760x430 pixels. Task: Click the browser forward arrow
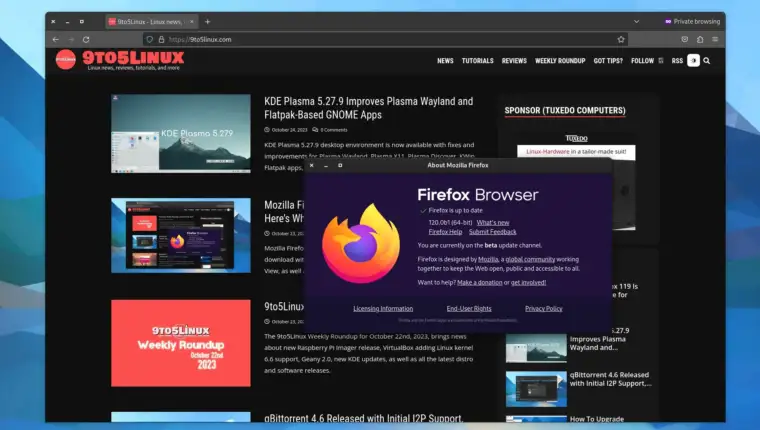[x=71, y=39]
